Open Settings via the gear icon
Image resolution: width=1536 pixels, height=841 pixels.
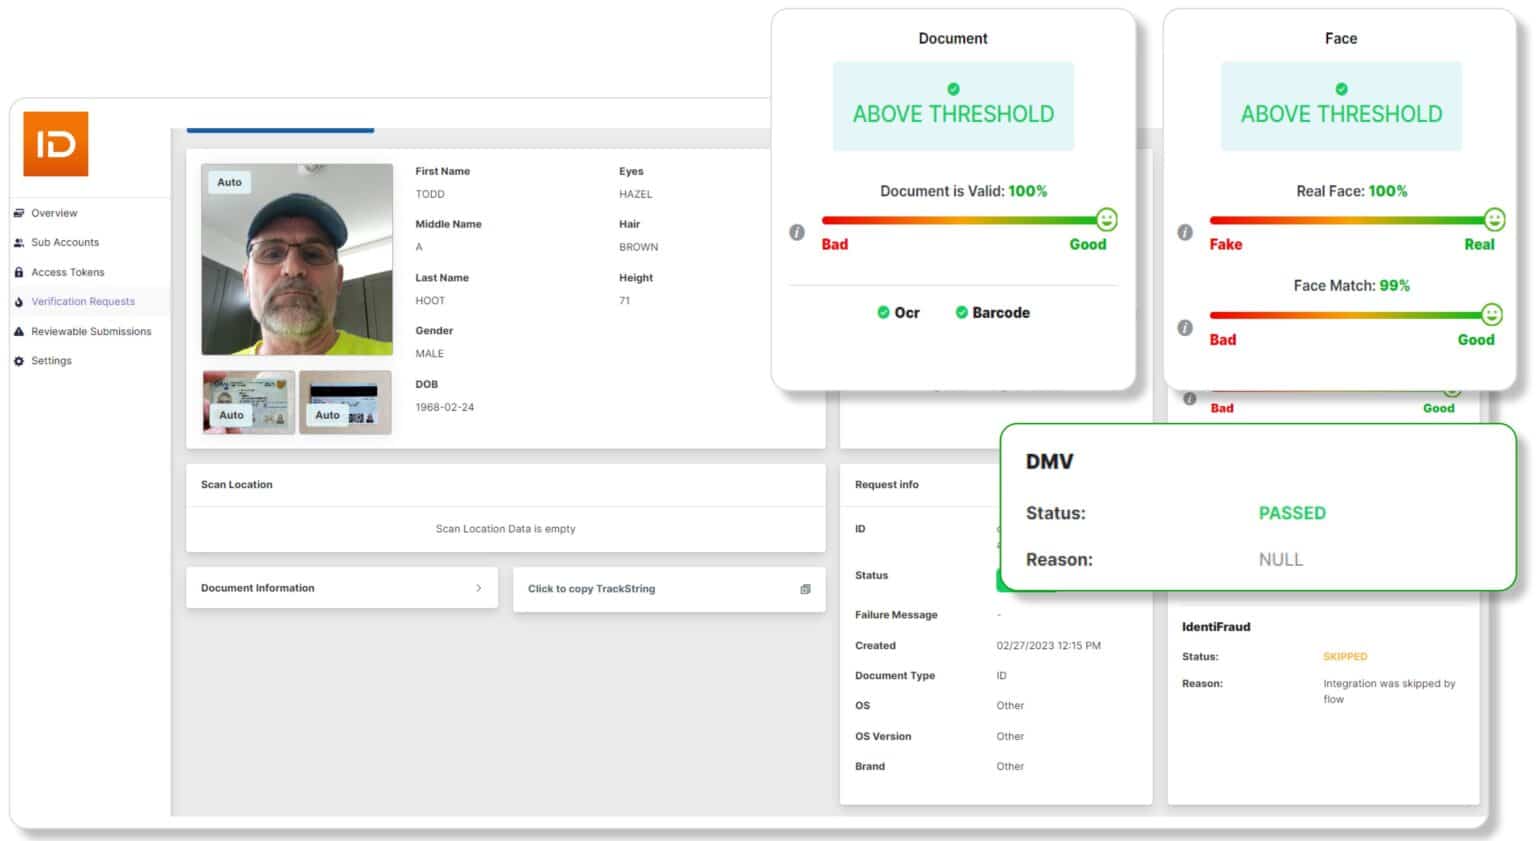point(17,360)
